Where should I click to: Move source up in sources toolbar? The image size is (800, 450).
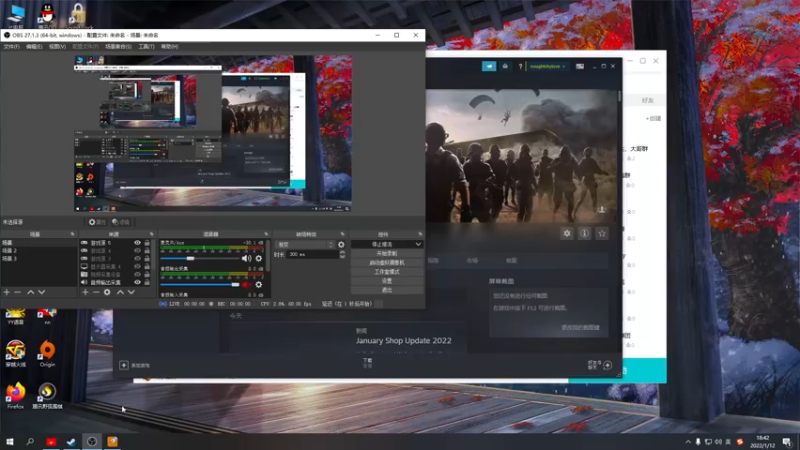pyautogui.click(x=120, y=292)
